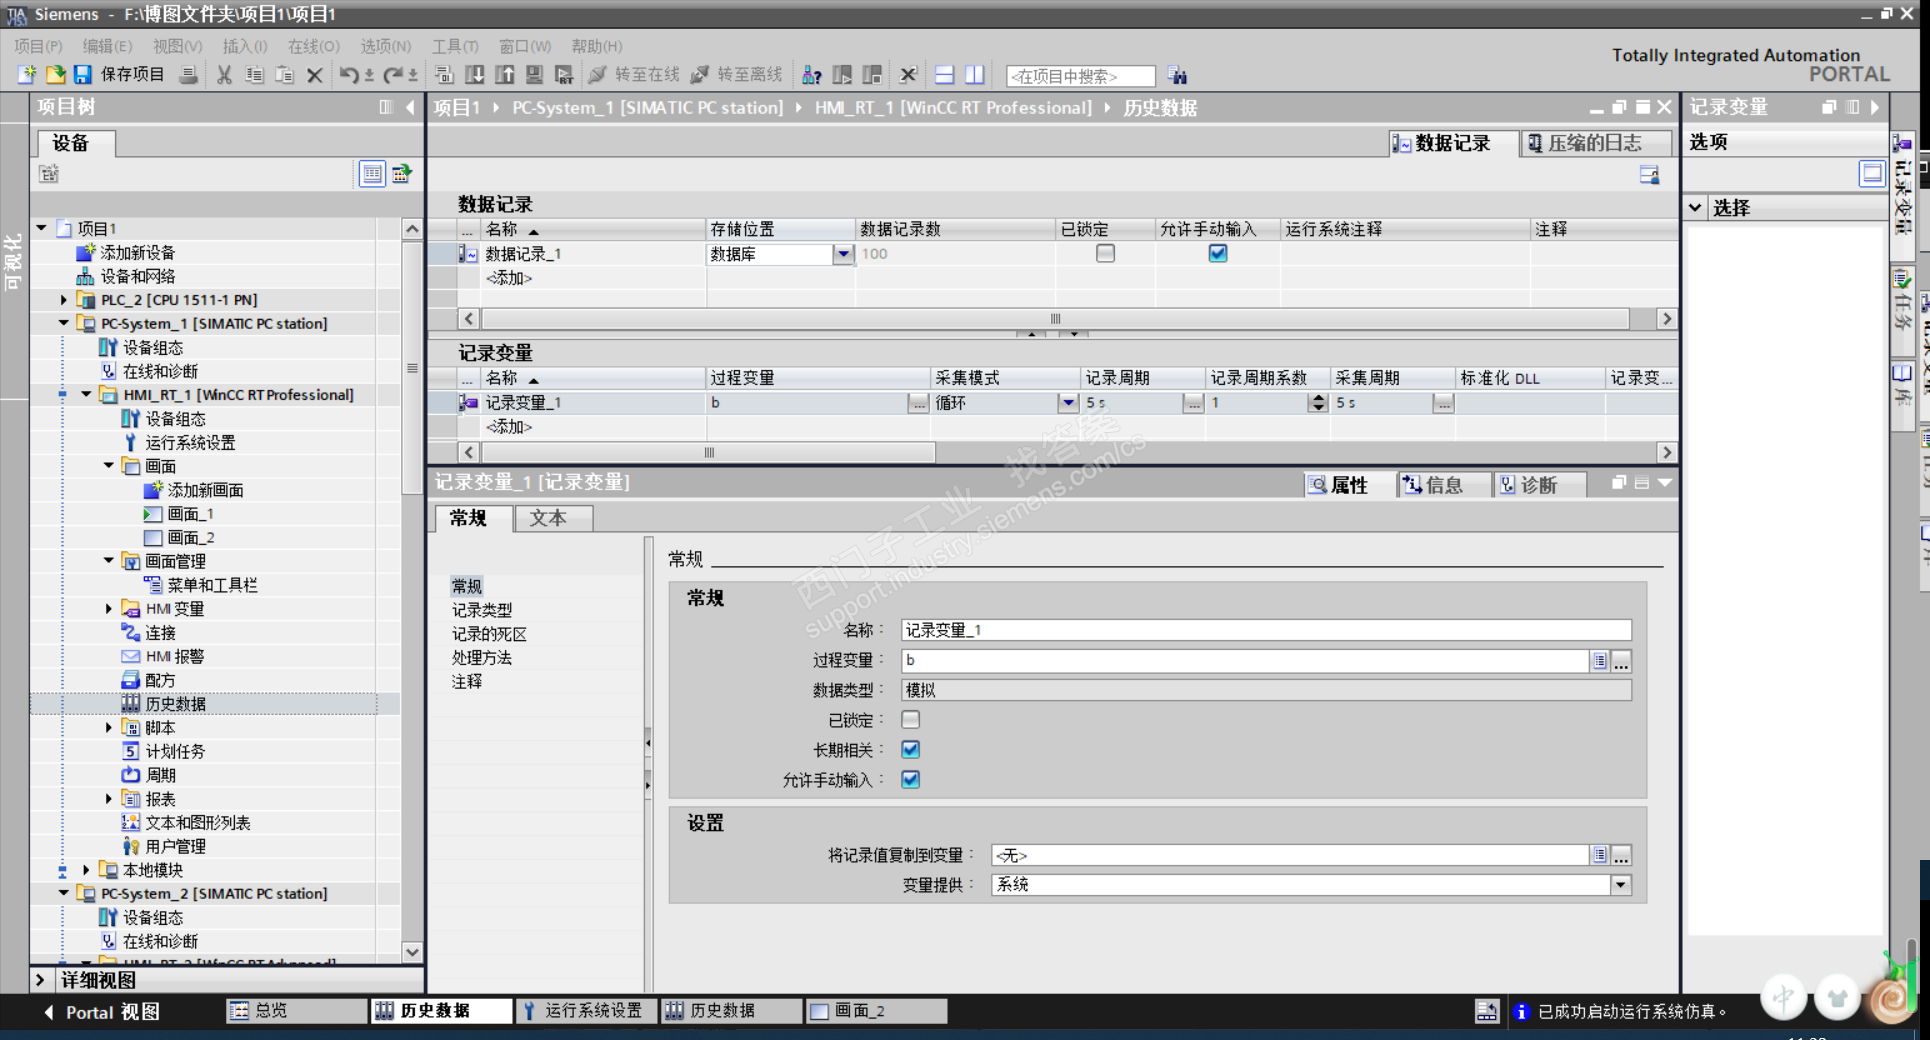Click the project tree list view icon
This screenshot has height=1040, width=1930.
click(x=372, y=174)
